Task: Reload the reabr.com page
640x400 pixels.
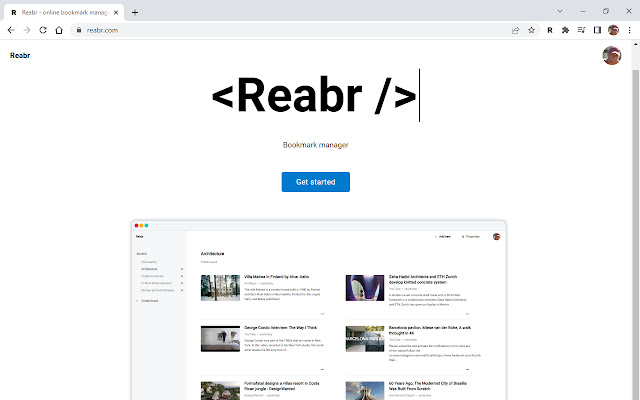Action: (x=43, y=30)
